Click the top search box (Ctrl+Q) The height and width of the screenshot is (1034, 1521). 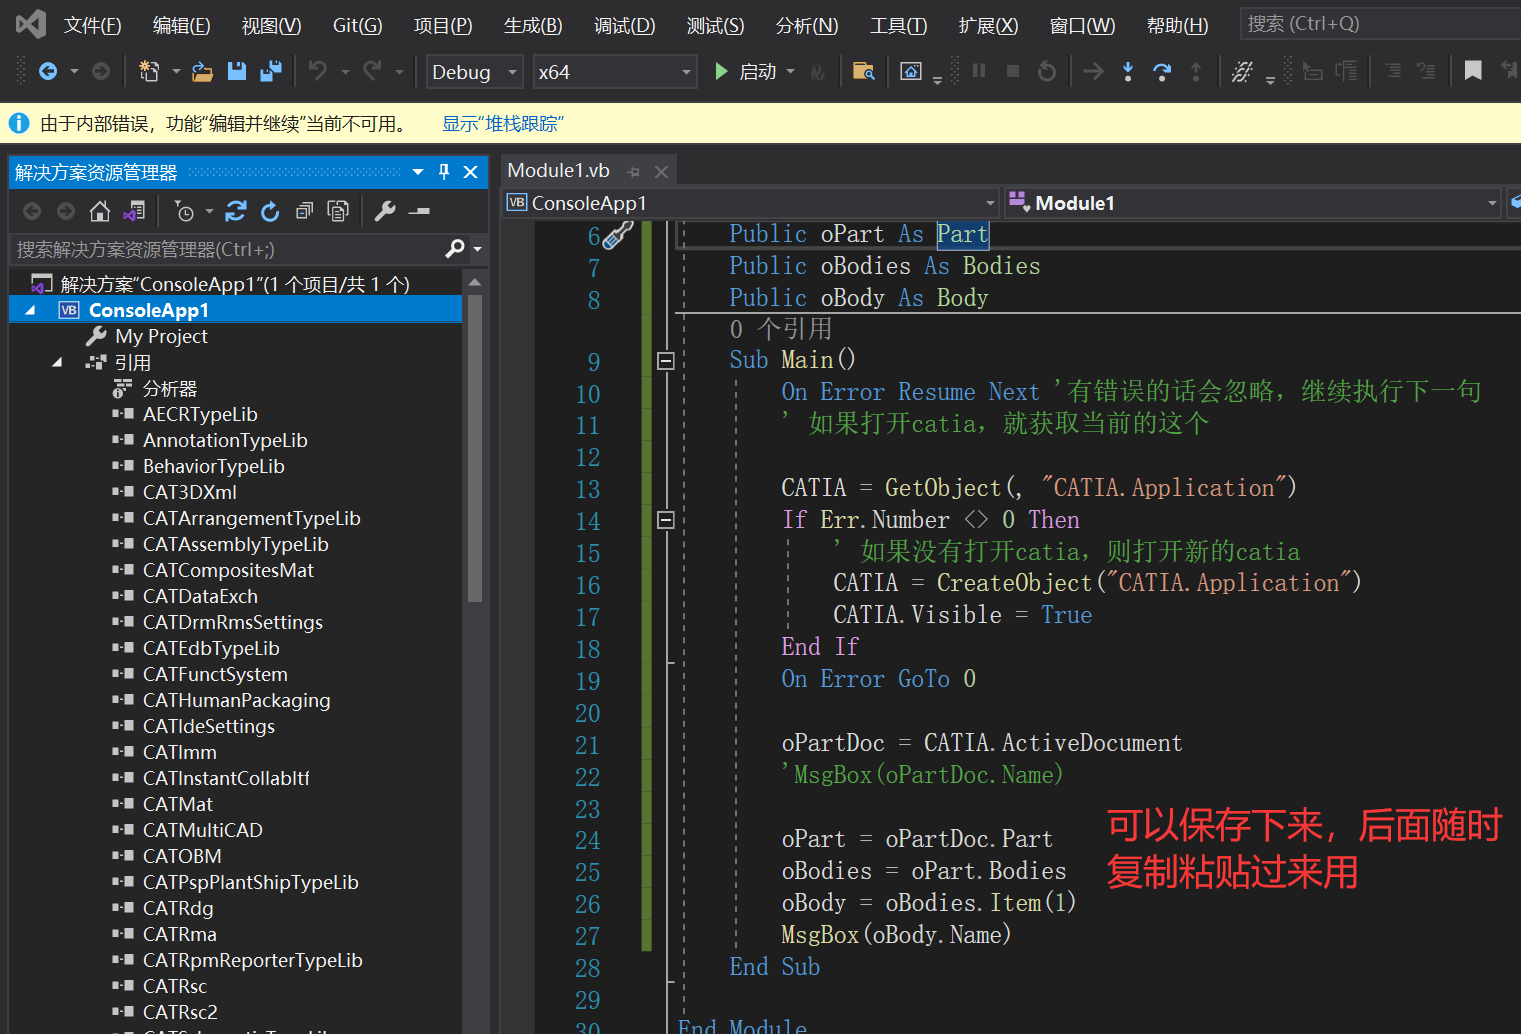(1380, 24)
